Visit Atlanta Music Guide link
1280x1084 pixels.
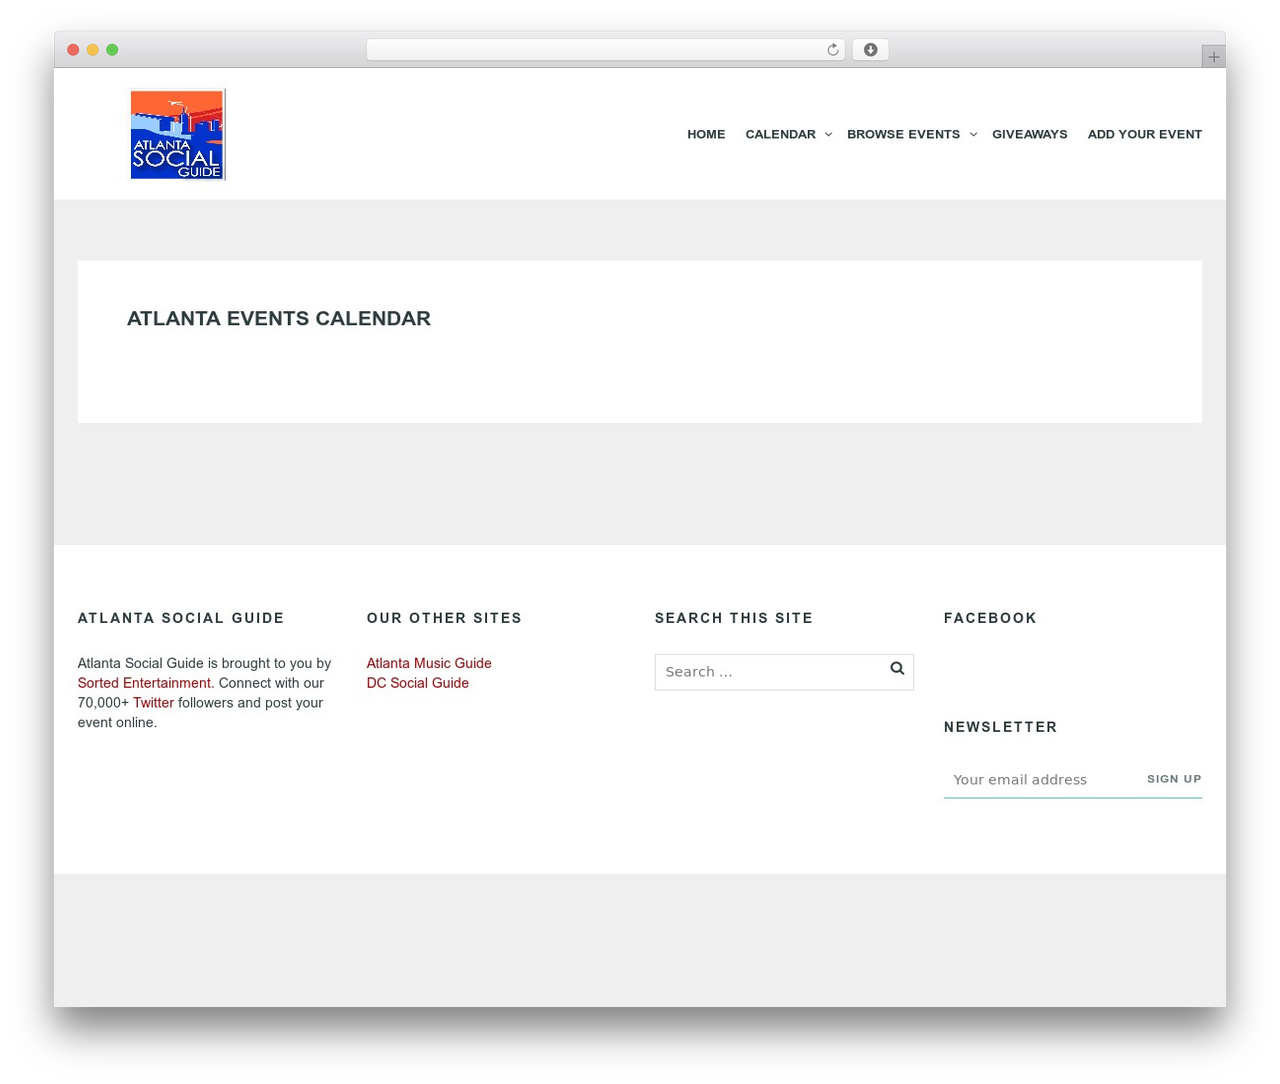coord(429,663)
